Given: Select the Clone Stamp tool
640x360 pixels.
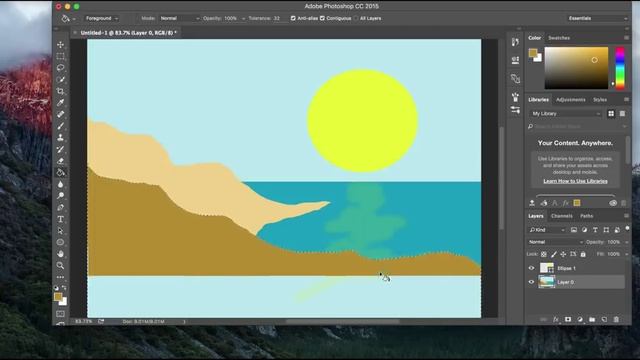Looking at the screenshot, I should click(x=60, y=138).
